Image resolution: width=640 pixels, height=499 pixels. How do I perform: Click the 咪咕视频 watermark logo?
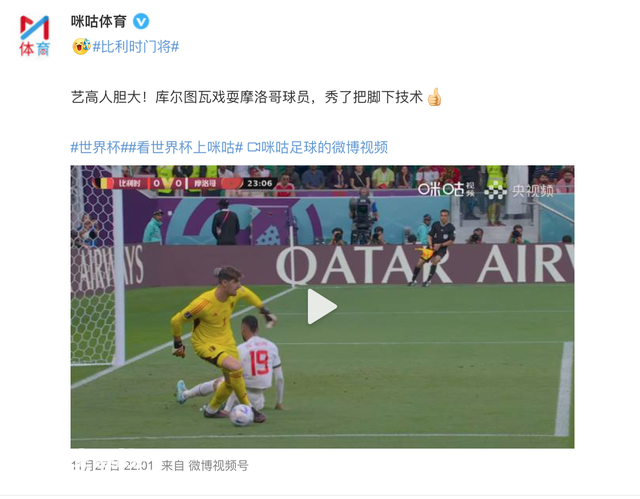pos(446,189)
